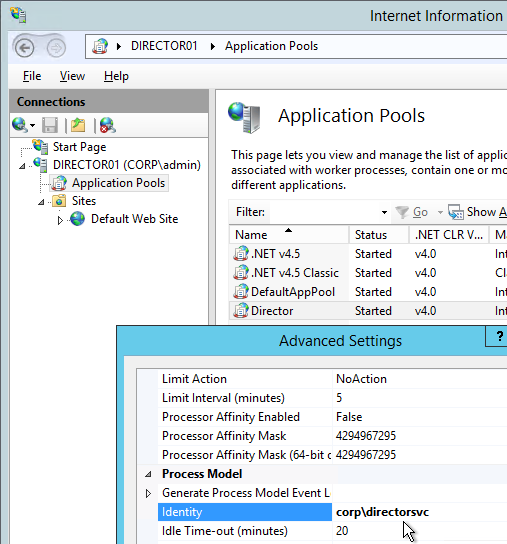Image resolution: width=507 pixels, height=544 pixels.
Task: Open the Help menu
Action: 116,76
